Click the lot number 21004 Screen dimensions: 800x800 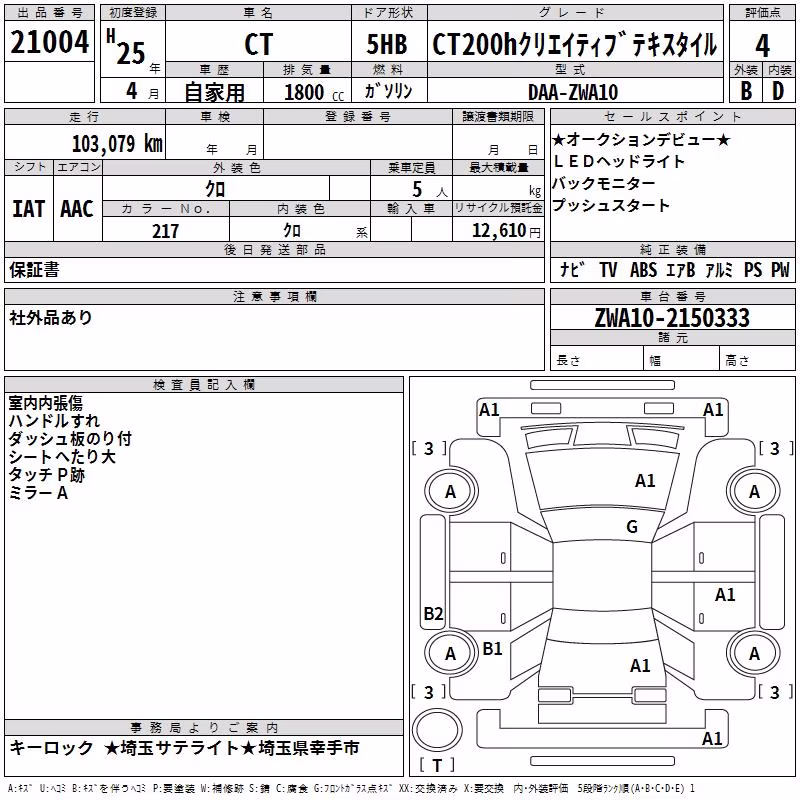49,42
